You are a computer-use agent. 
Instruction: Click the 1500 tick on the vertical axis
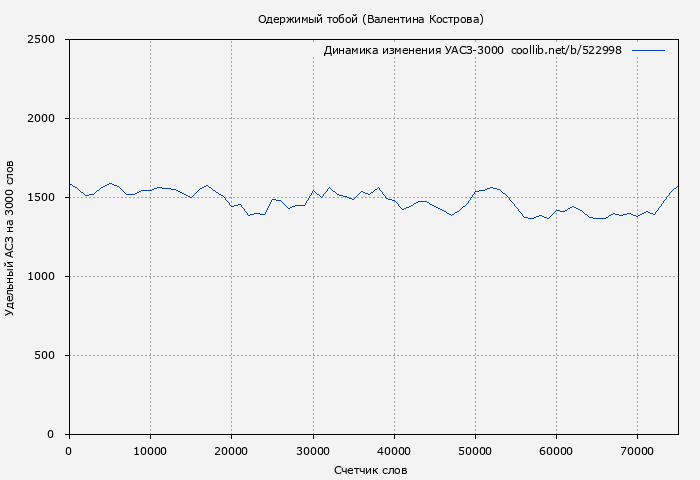47,198
